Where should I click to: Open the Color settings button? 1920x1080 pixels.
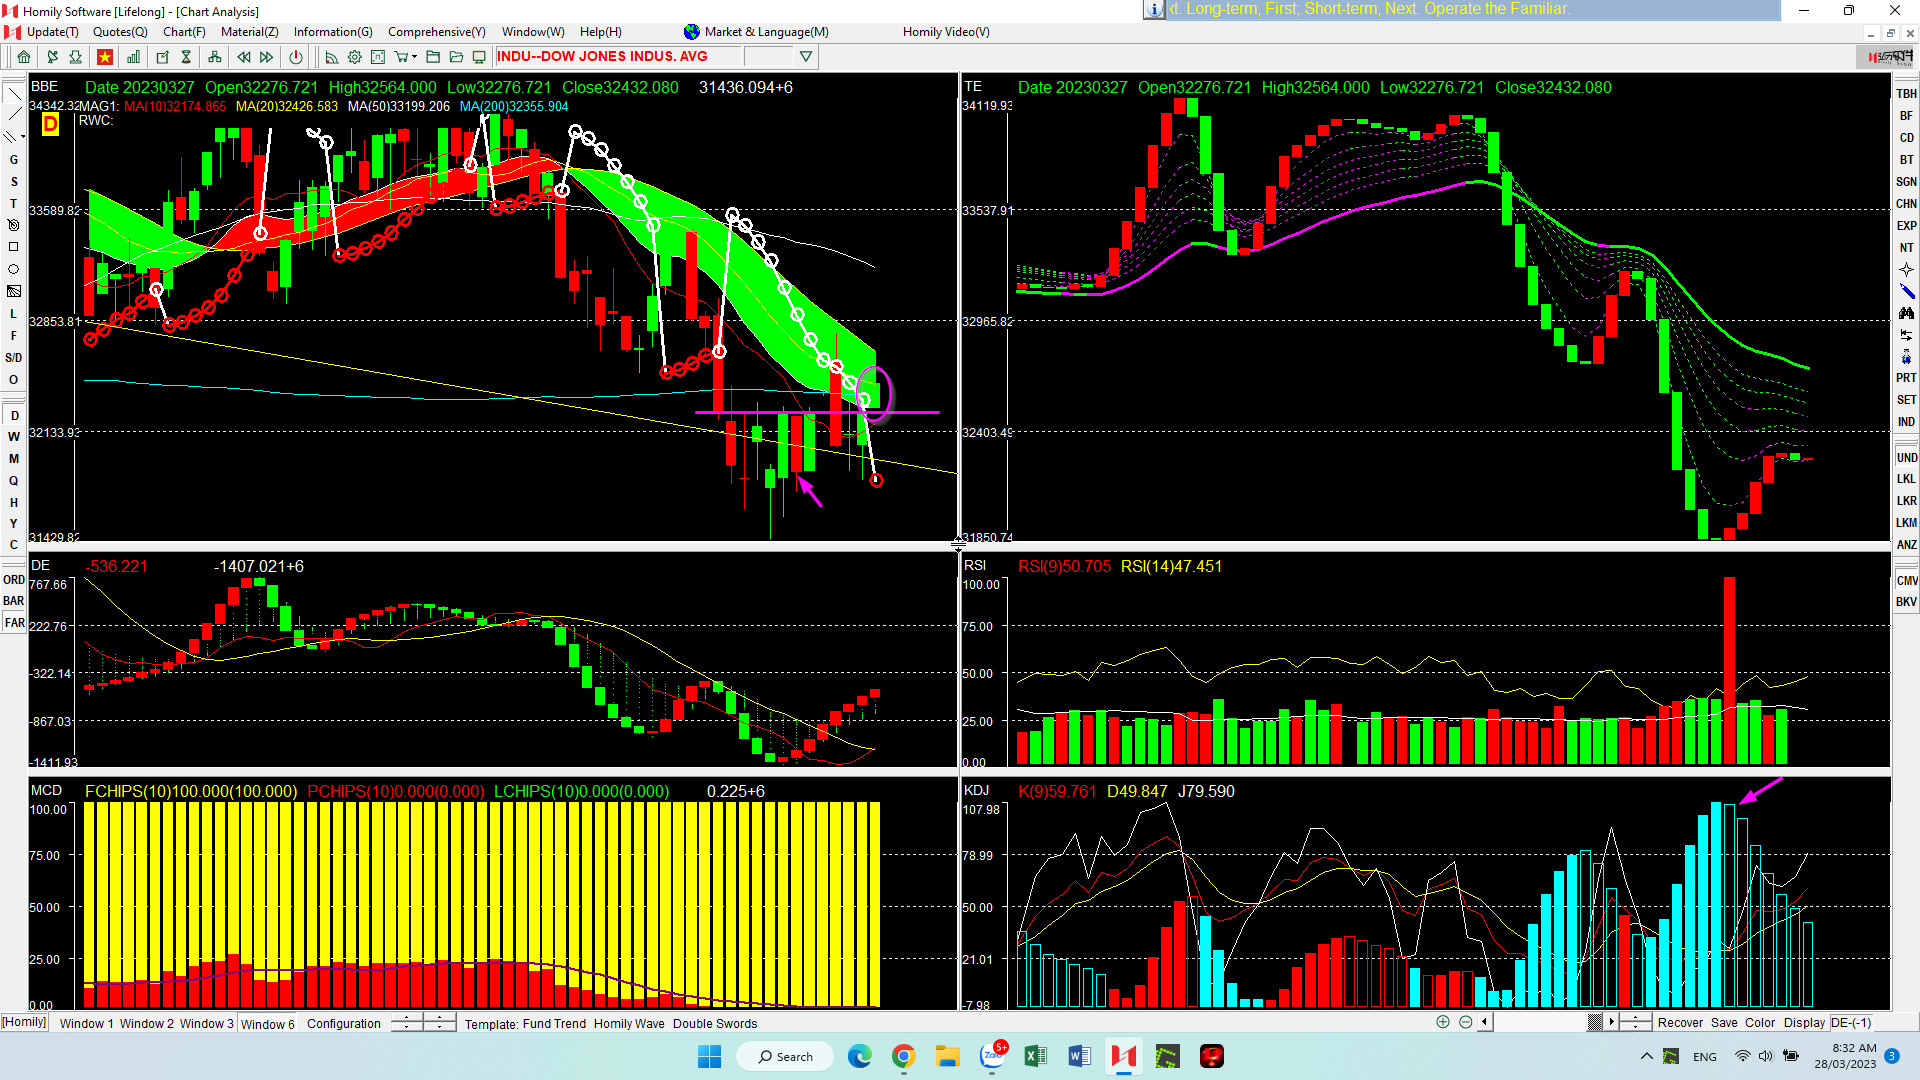click(1759, 1022)
